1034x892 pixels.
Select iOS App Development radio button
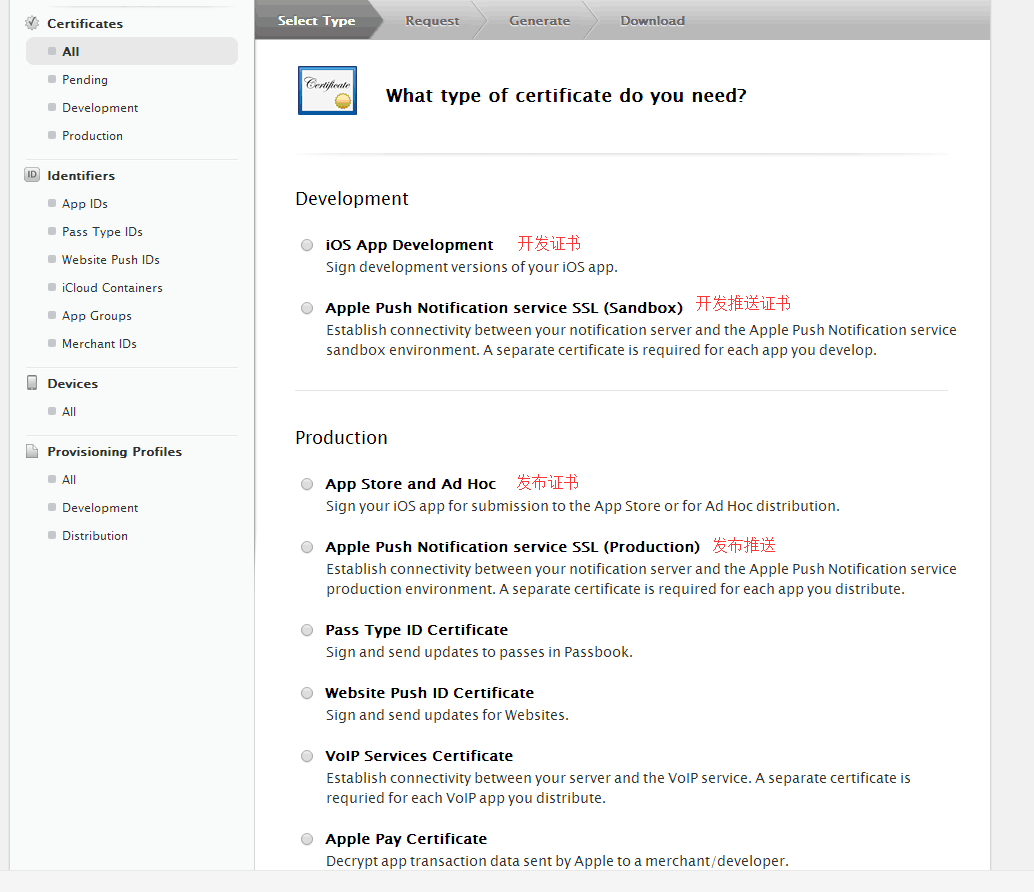click(x=307, y=245)
